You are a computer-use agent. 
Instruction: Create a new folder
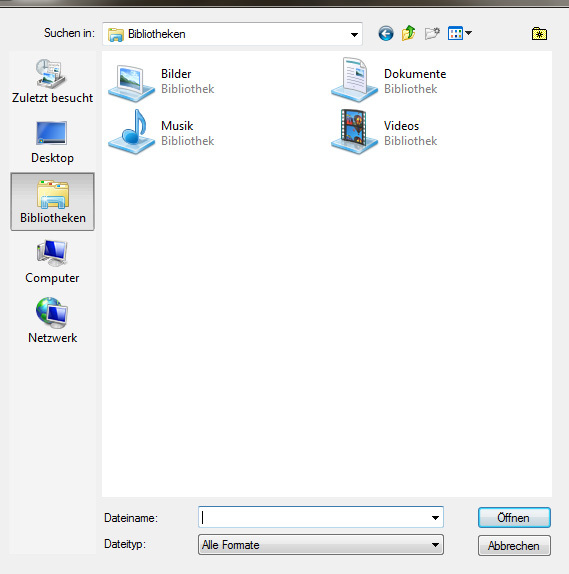pos(432,33)
